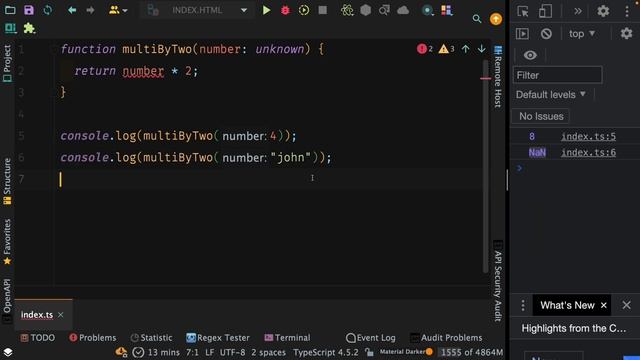This screenshot has height=360, width=640.
Task: Save all files with floppy disk icon
Action: click(29, 10)
